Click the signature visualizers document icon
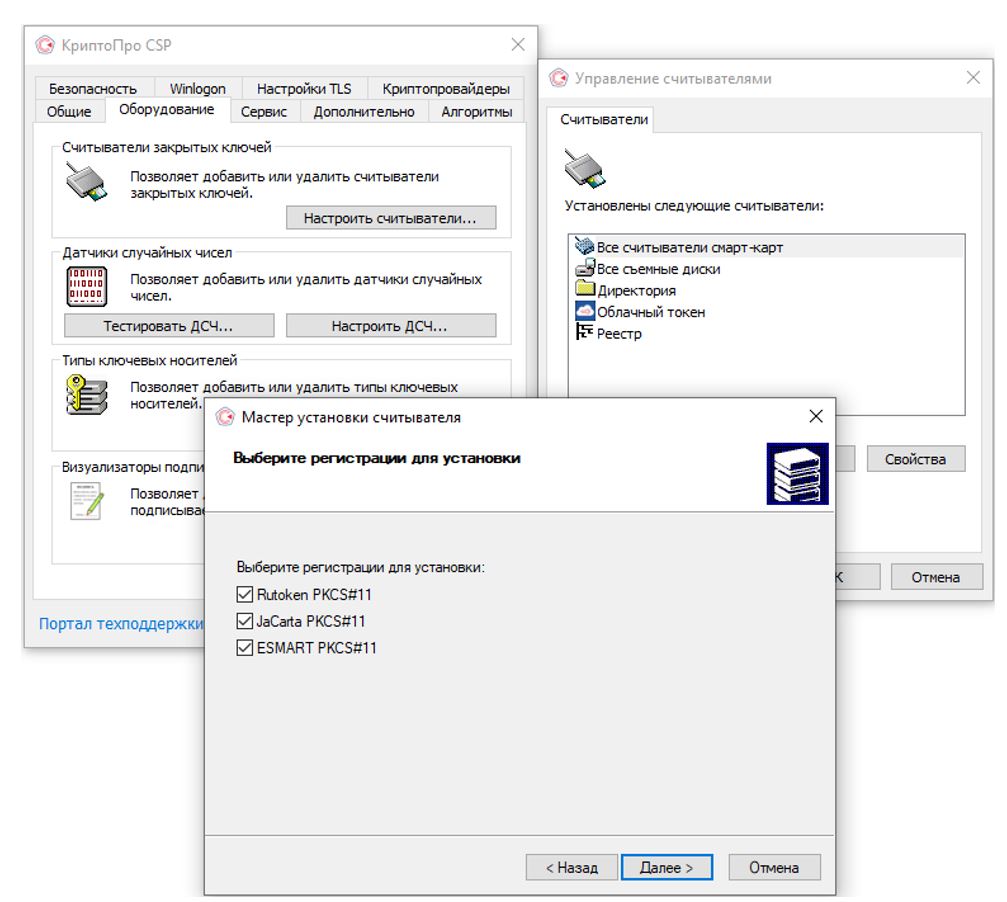The image size is (1007, 902). (87, 501)
